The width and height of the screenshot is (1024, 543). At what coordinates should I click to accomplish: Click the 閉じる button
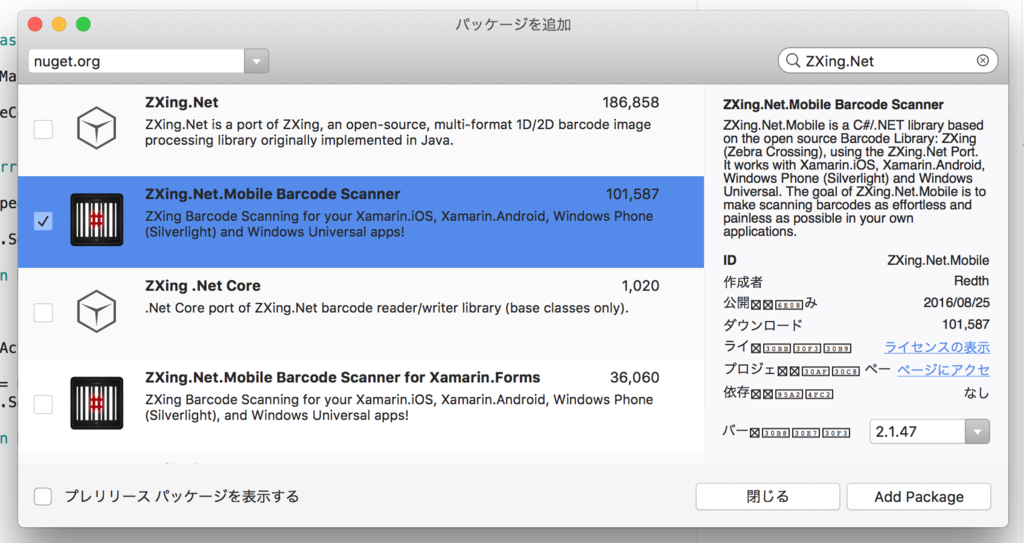(x=767, y=497)
